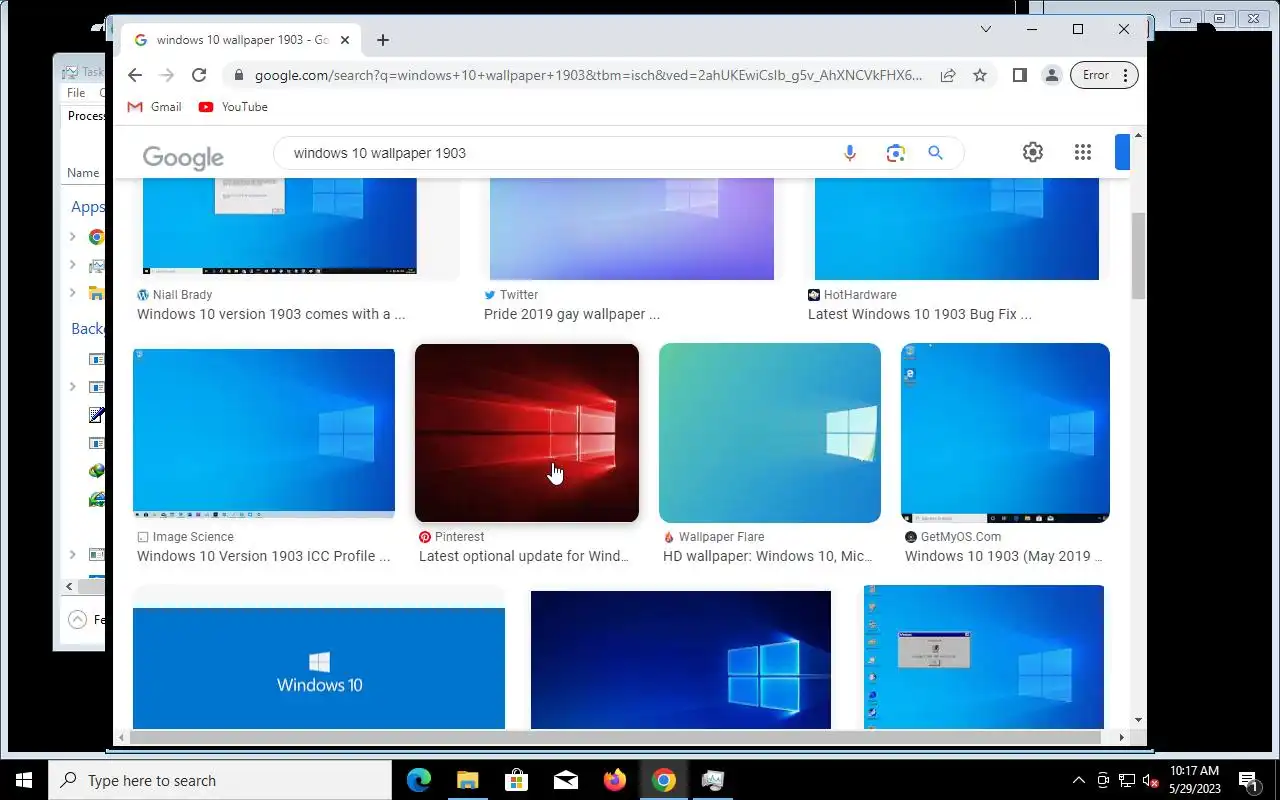Open File Explorer from taskbar
The width and height of the screenshot is (1280, 800).
pyautogui.click(x=468, y=780)
